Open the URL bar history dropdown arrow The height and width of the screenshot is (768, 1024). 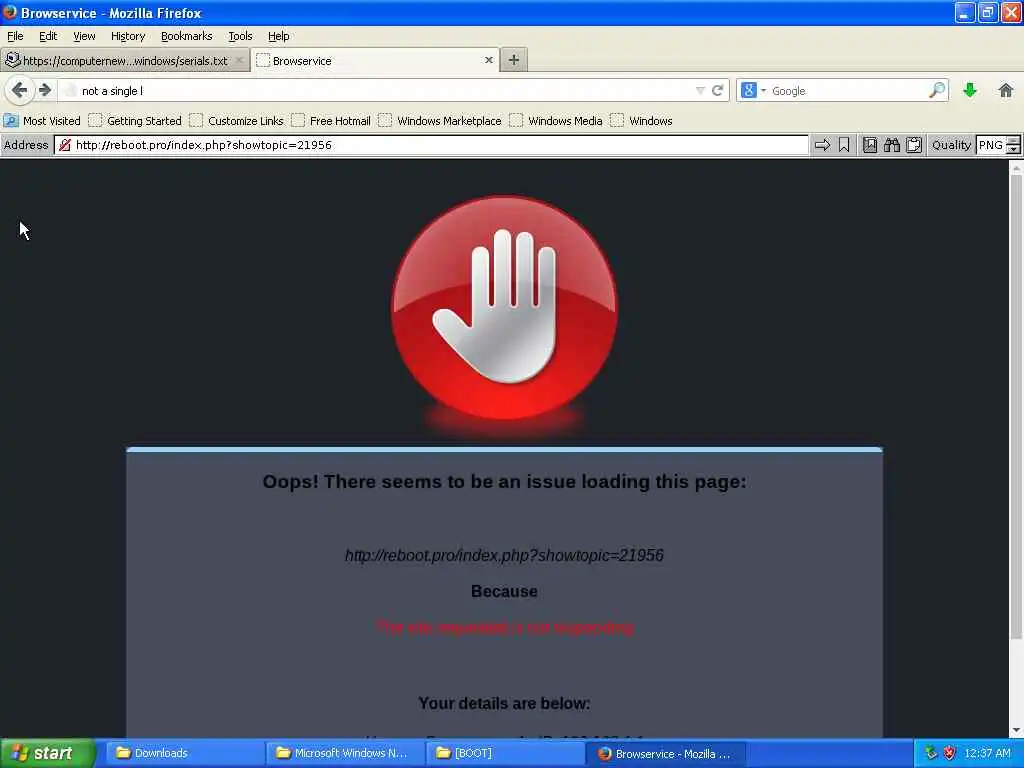point(700,91)
